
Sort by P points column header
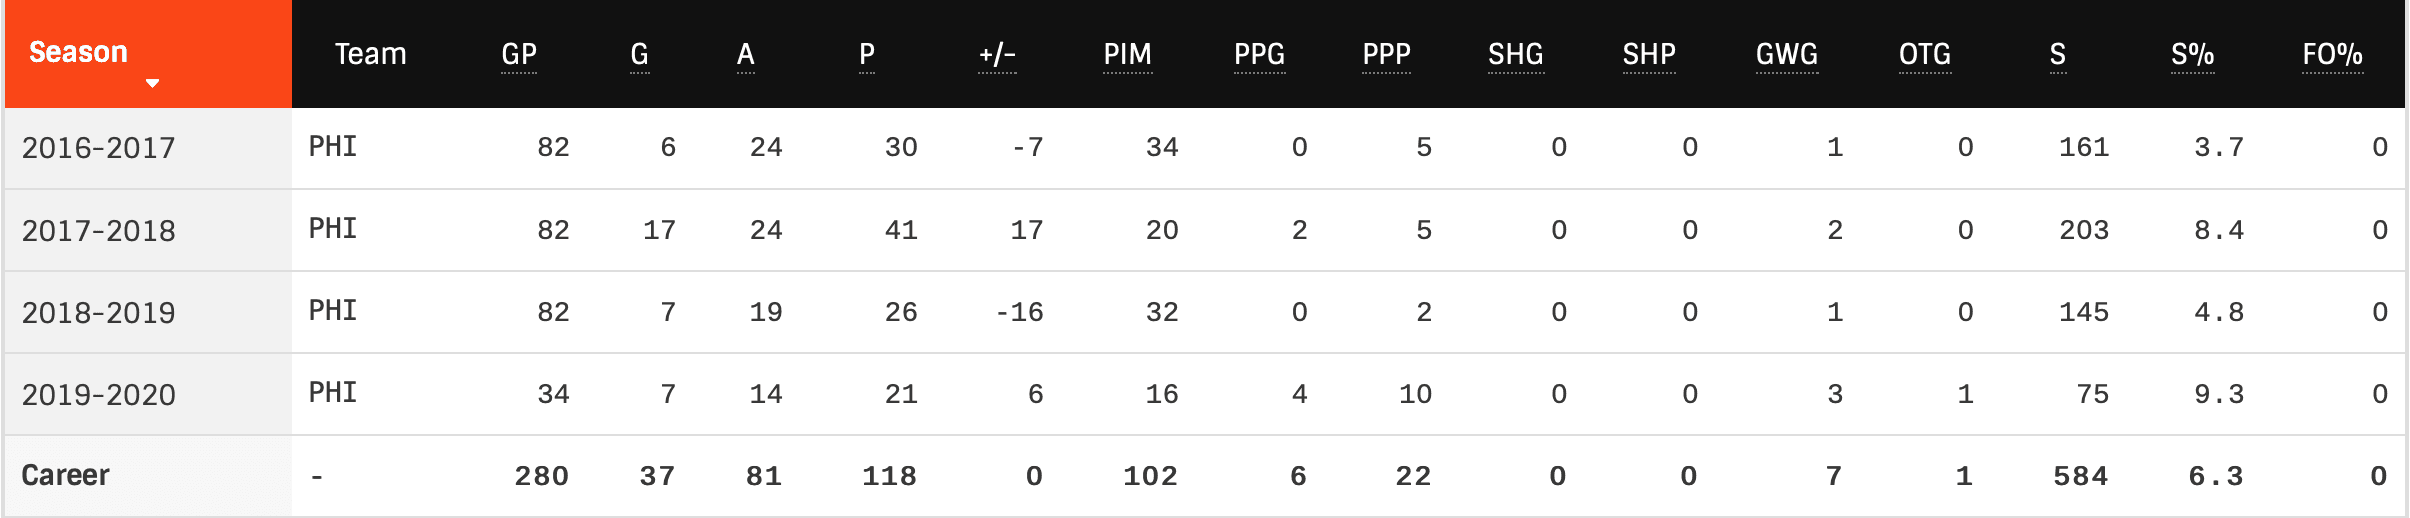coord(867,54)
